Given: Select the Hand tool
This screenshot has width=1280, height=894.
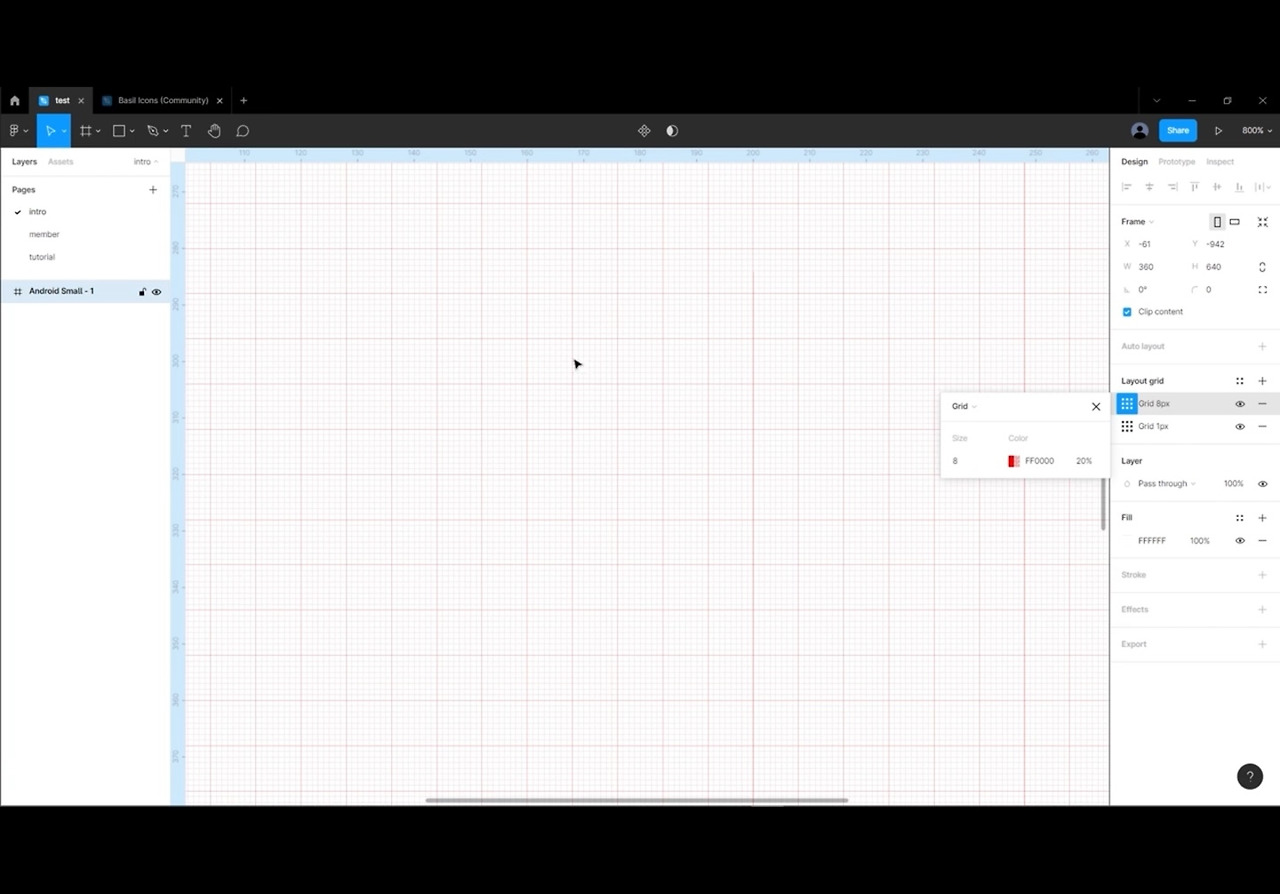Looking at the screenshot, I should pos(214,131).
